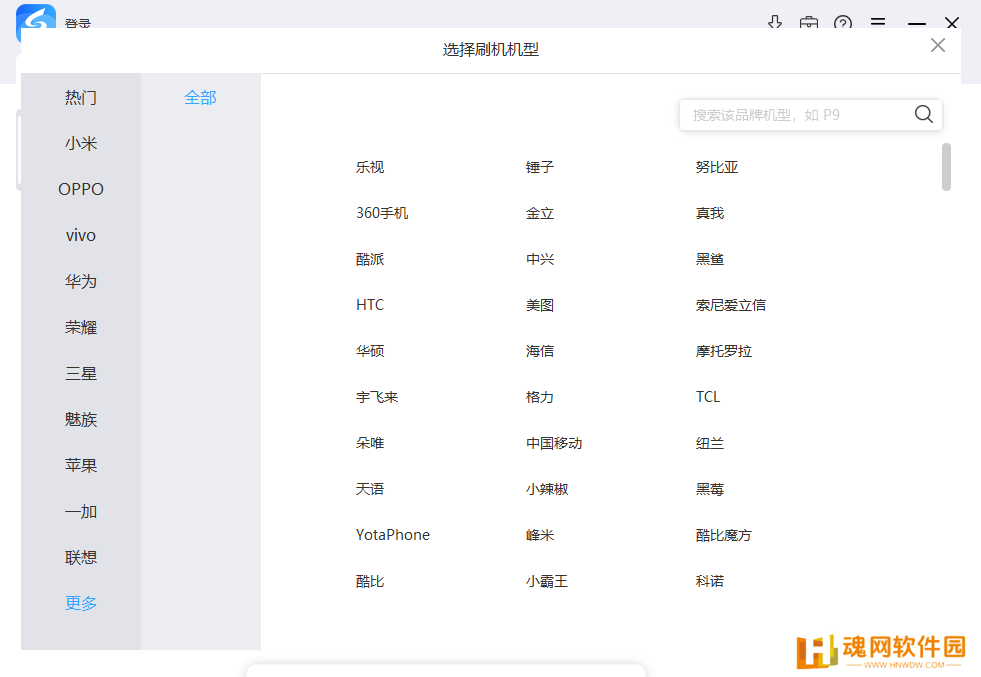Choose the 黑鲨 brand
This screenshot has width=981, height=677.
click(x=709, y=259)
